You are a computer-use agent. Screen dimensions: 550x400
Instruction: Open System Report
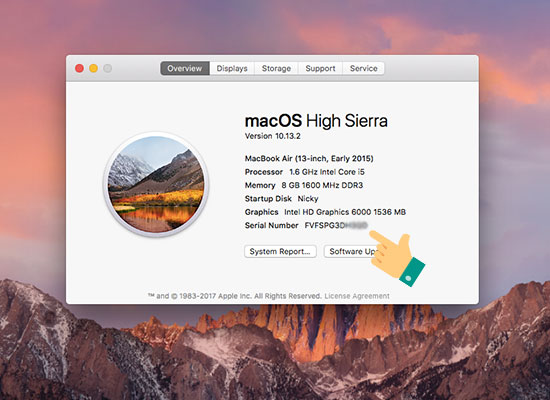[280, 252]
